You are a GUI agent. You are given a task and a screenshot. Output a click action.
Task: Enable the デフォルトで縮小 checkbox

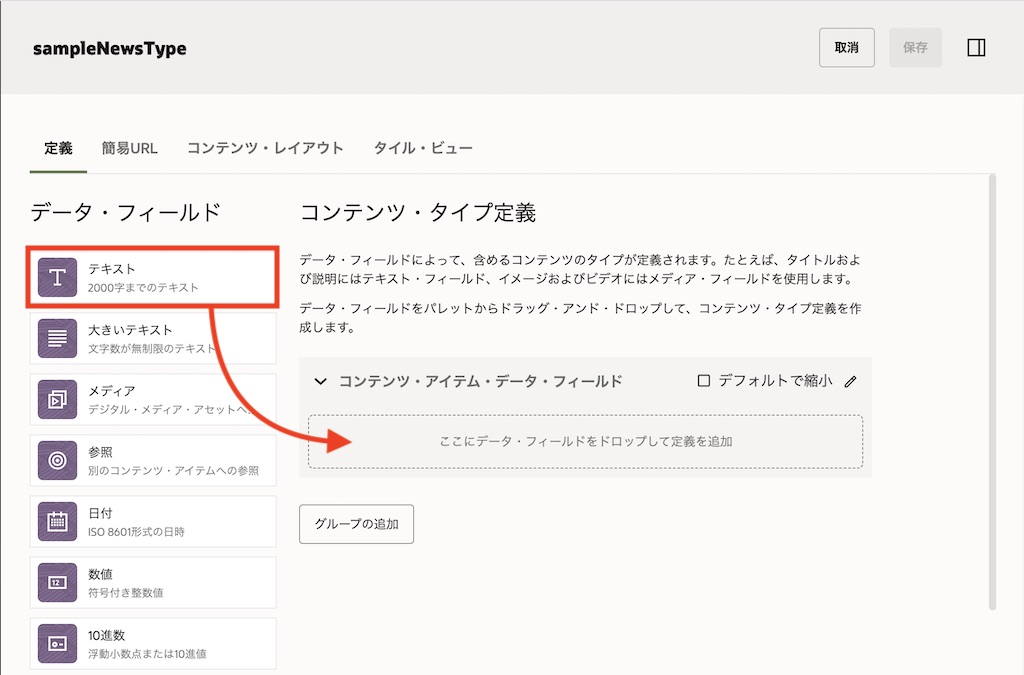704,381
